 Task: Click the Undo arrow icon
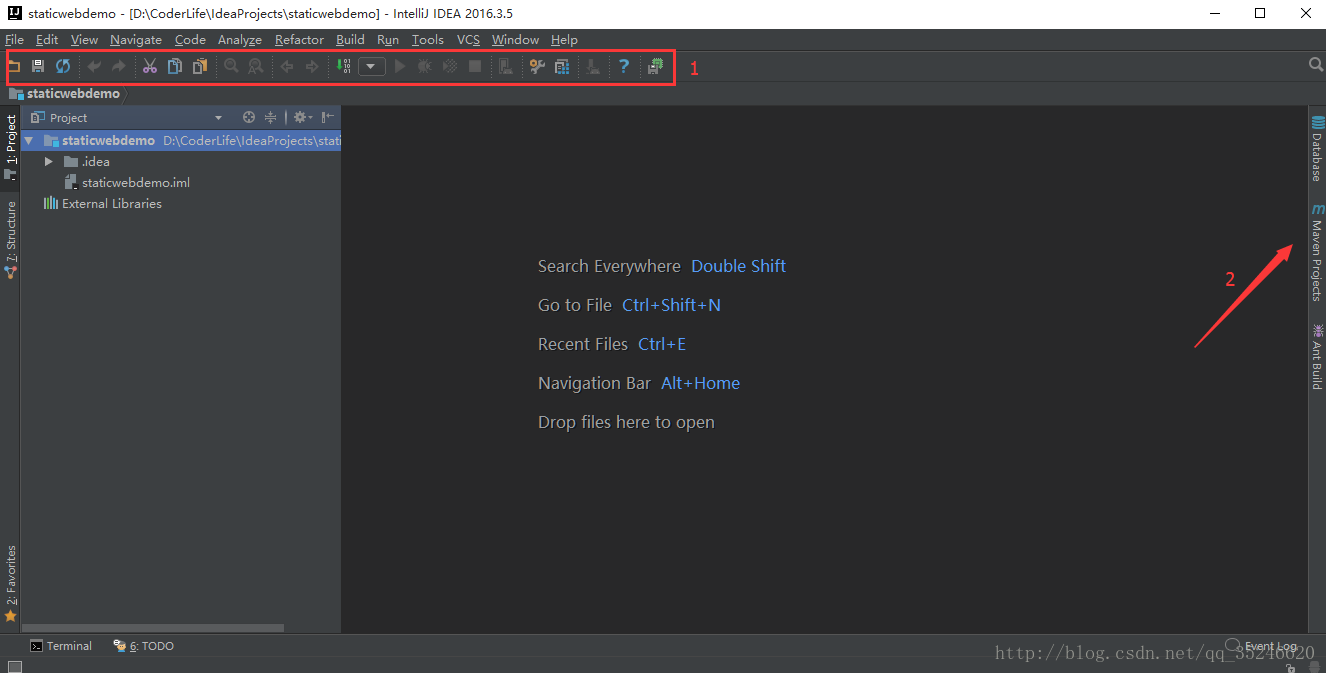(x=94, y=66)
